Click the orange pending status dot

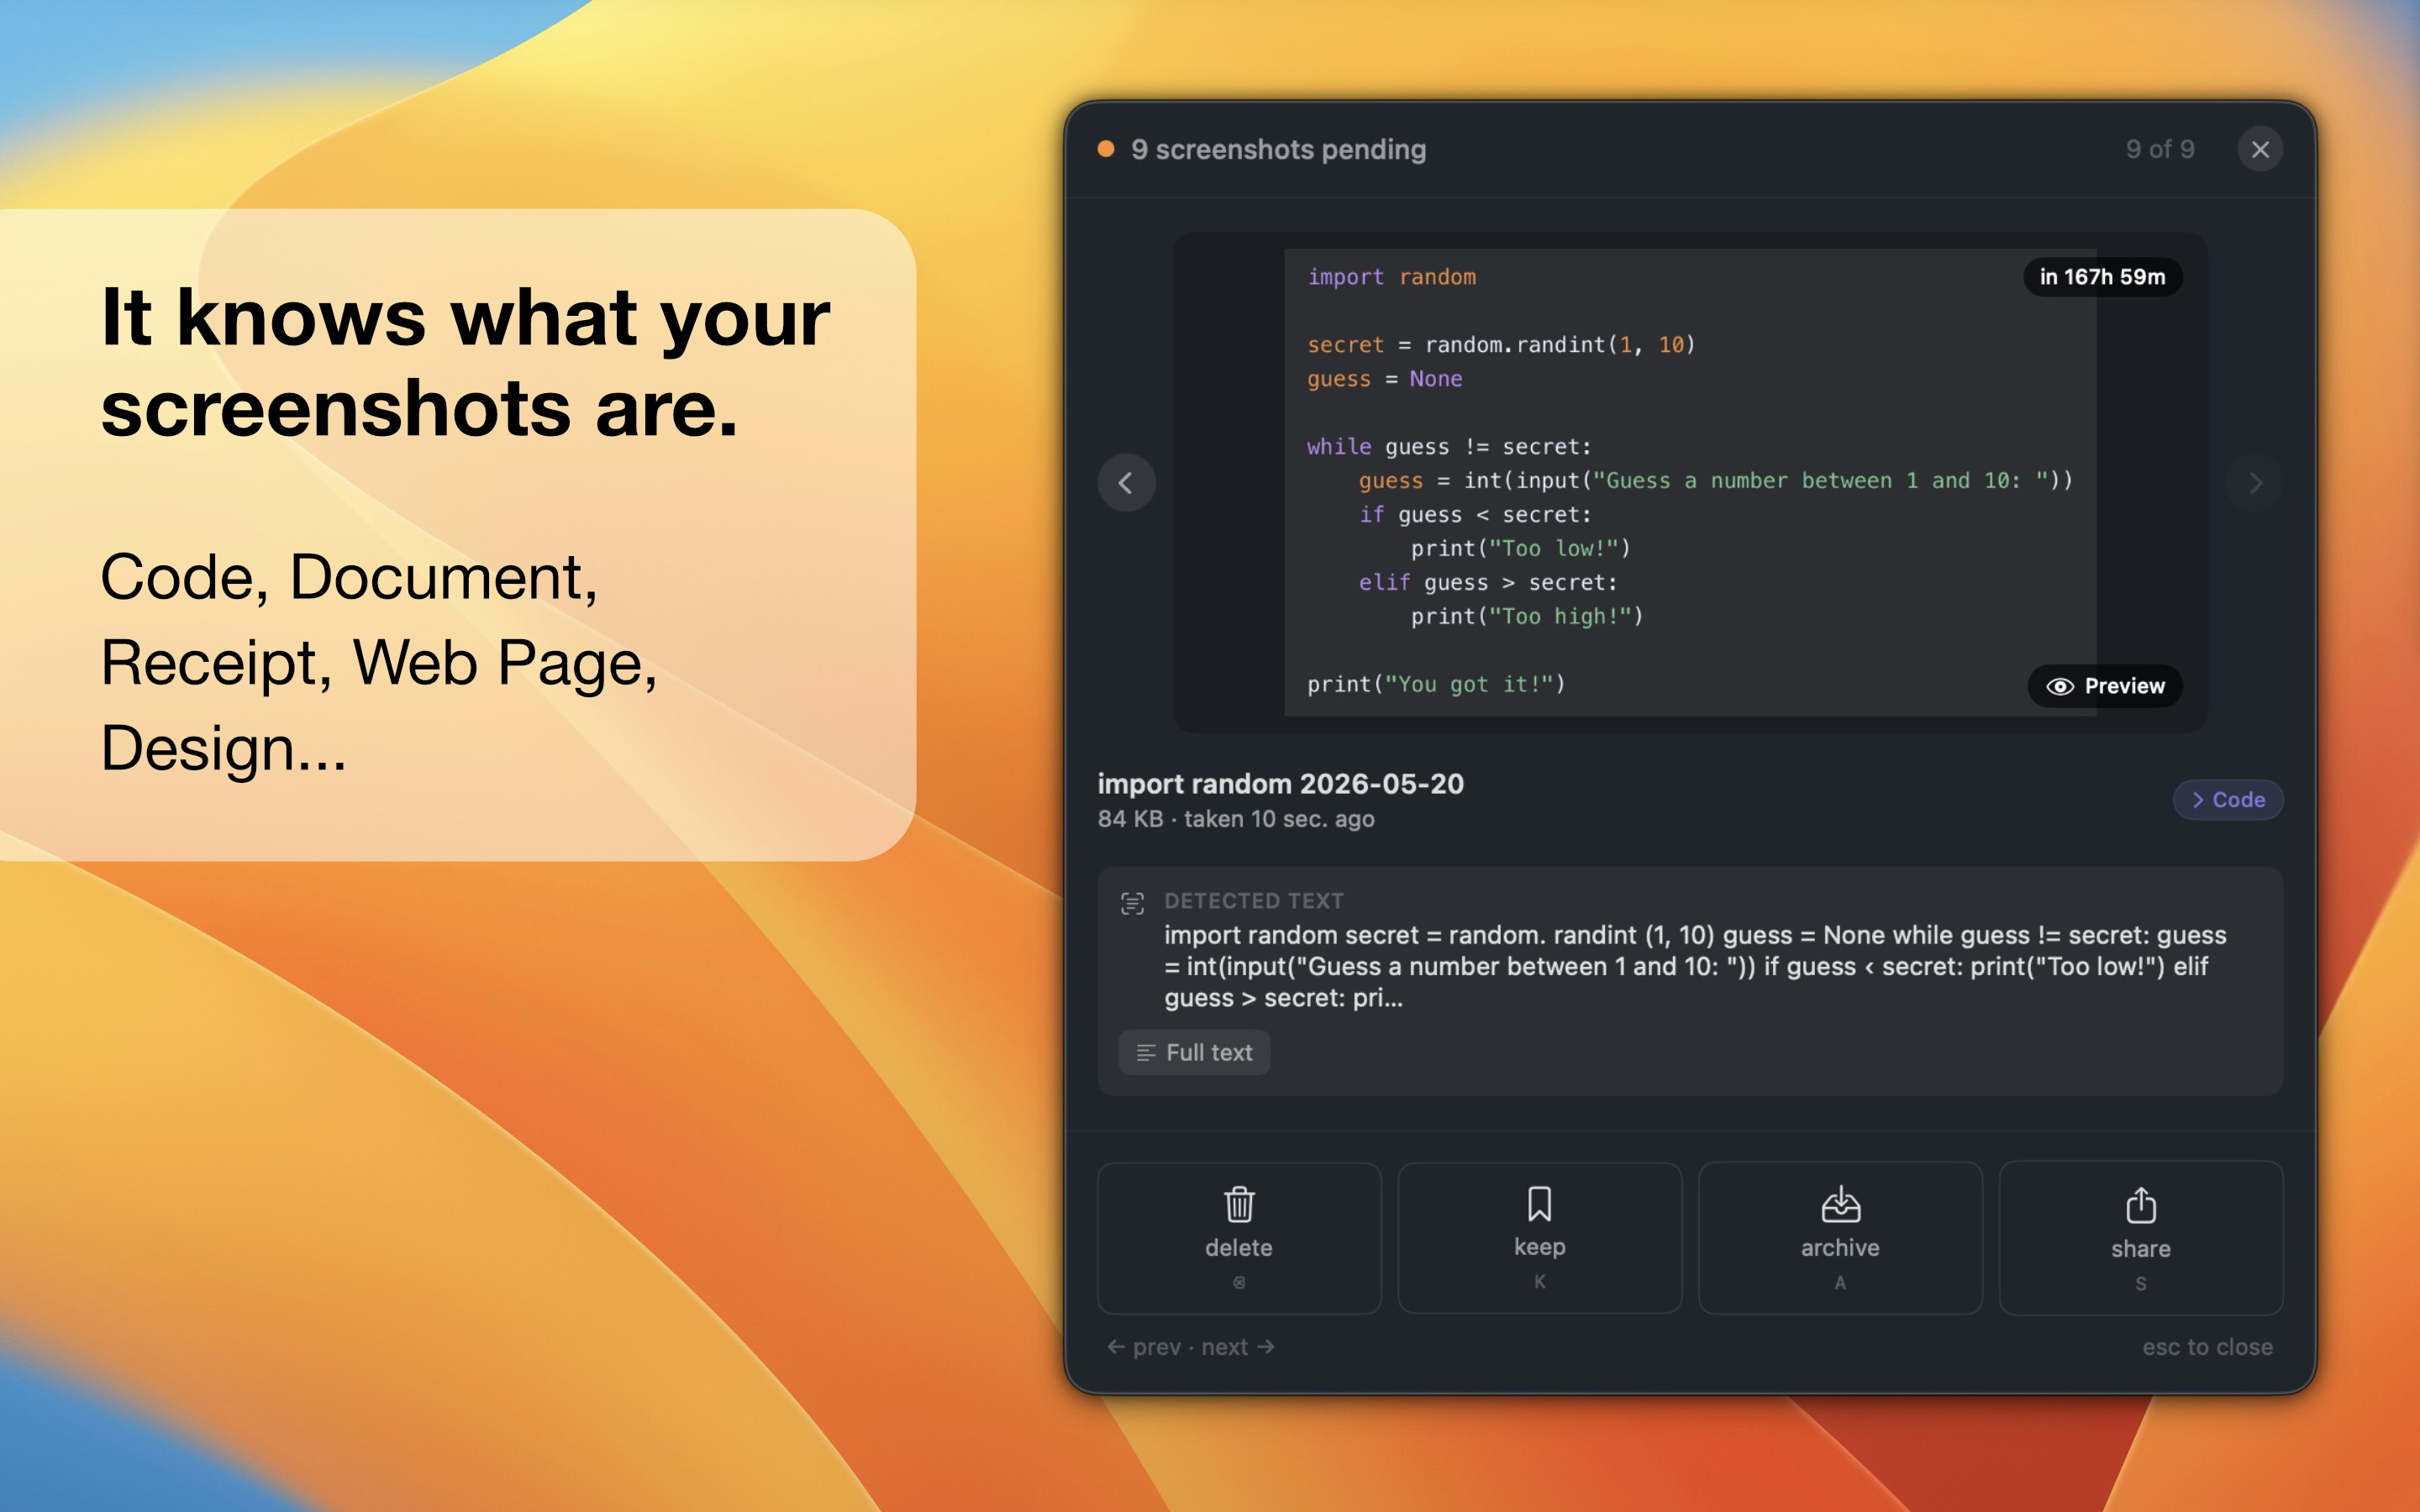[x=1106, y=149]
